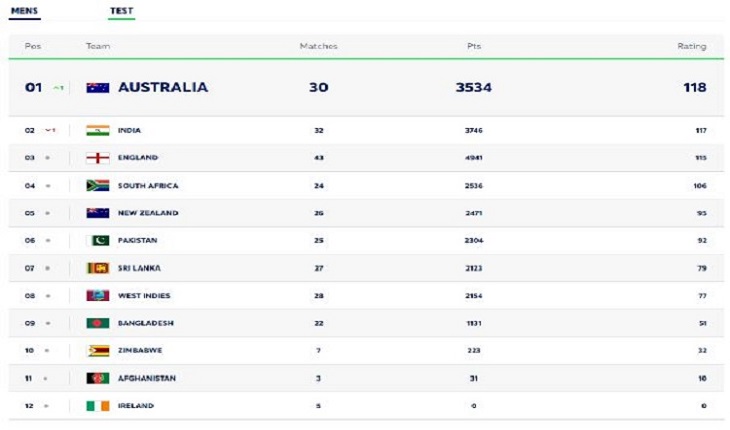
Task: Open the WEST INDIES team link
Action: [144, 296]
